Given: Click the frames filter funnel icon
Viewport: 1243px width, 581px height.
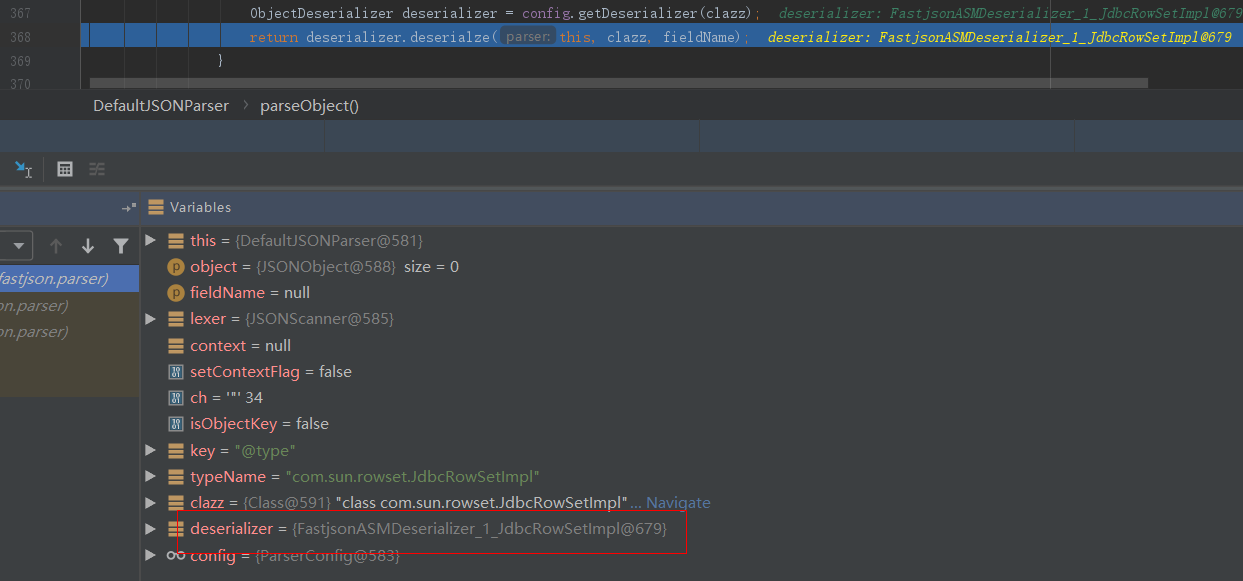Looking at the screenshot, I should pyautogui.click(x=121, y=246).
